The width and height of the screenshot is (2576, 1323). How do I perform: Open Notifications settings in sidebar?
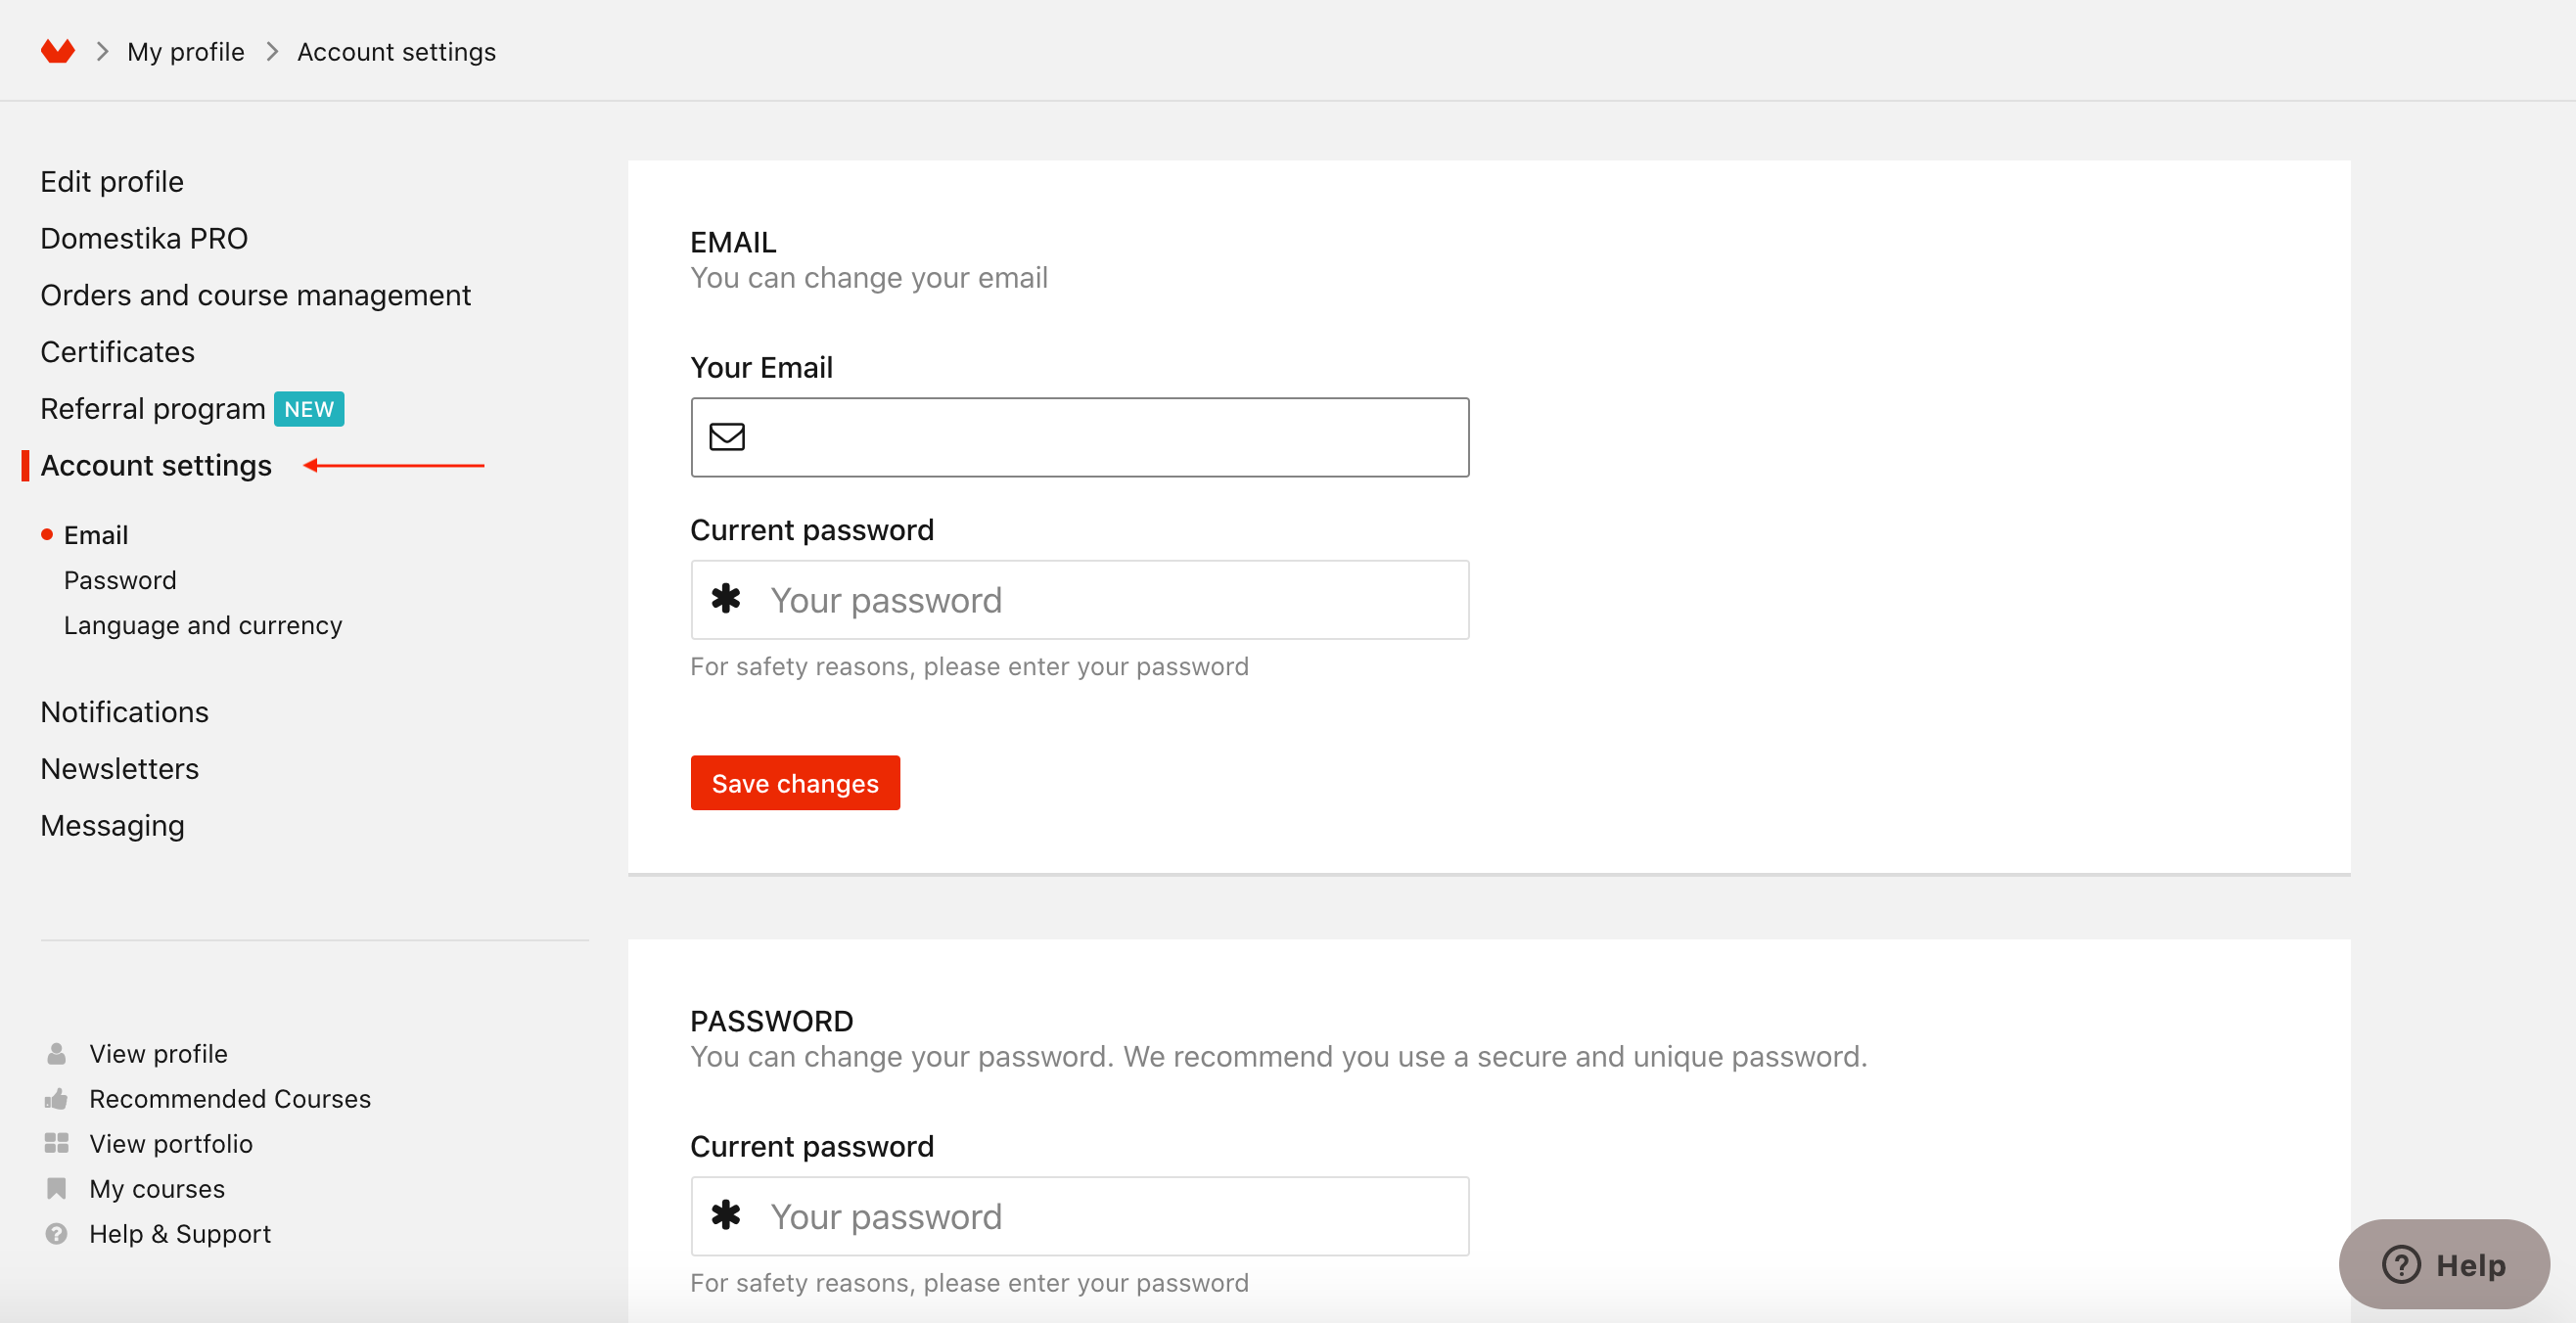[x=125, y=711]
